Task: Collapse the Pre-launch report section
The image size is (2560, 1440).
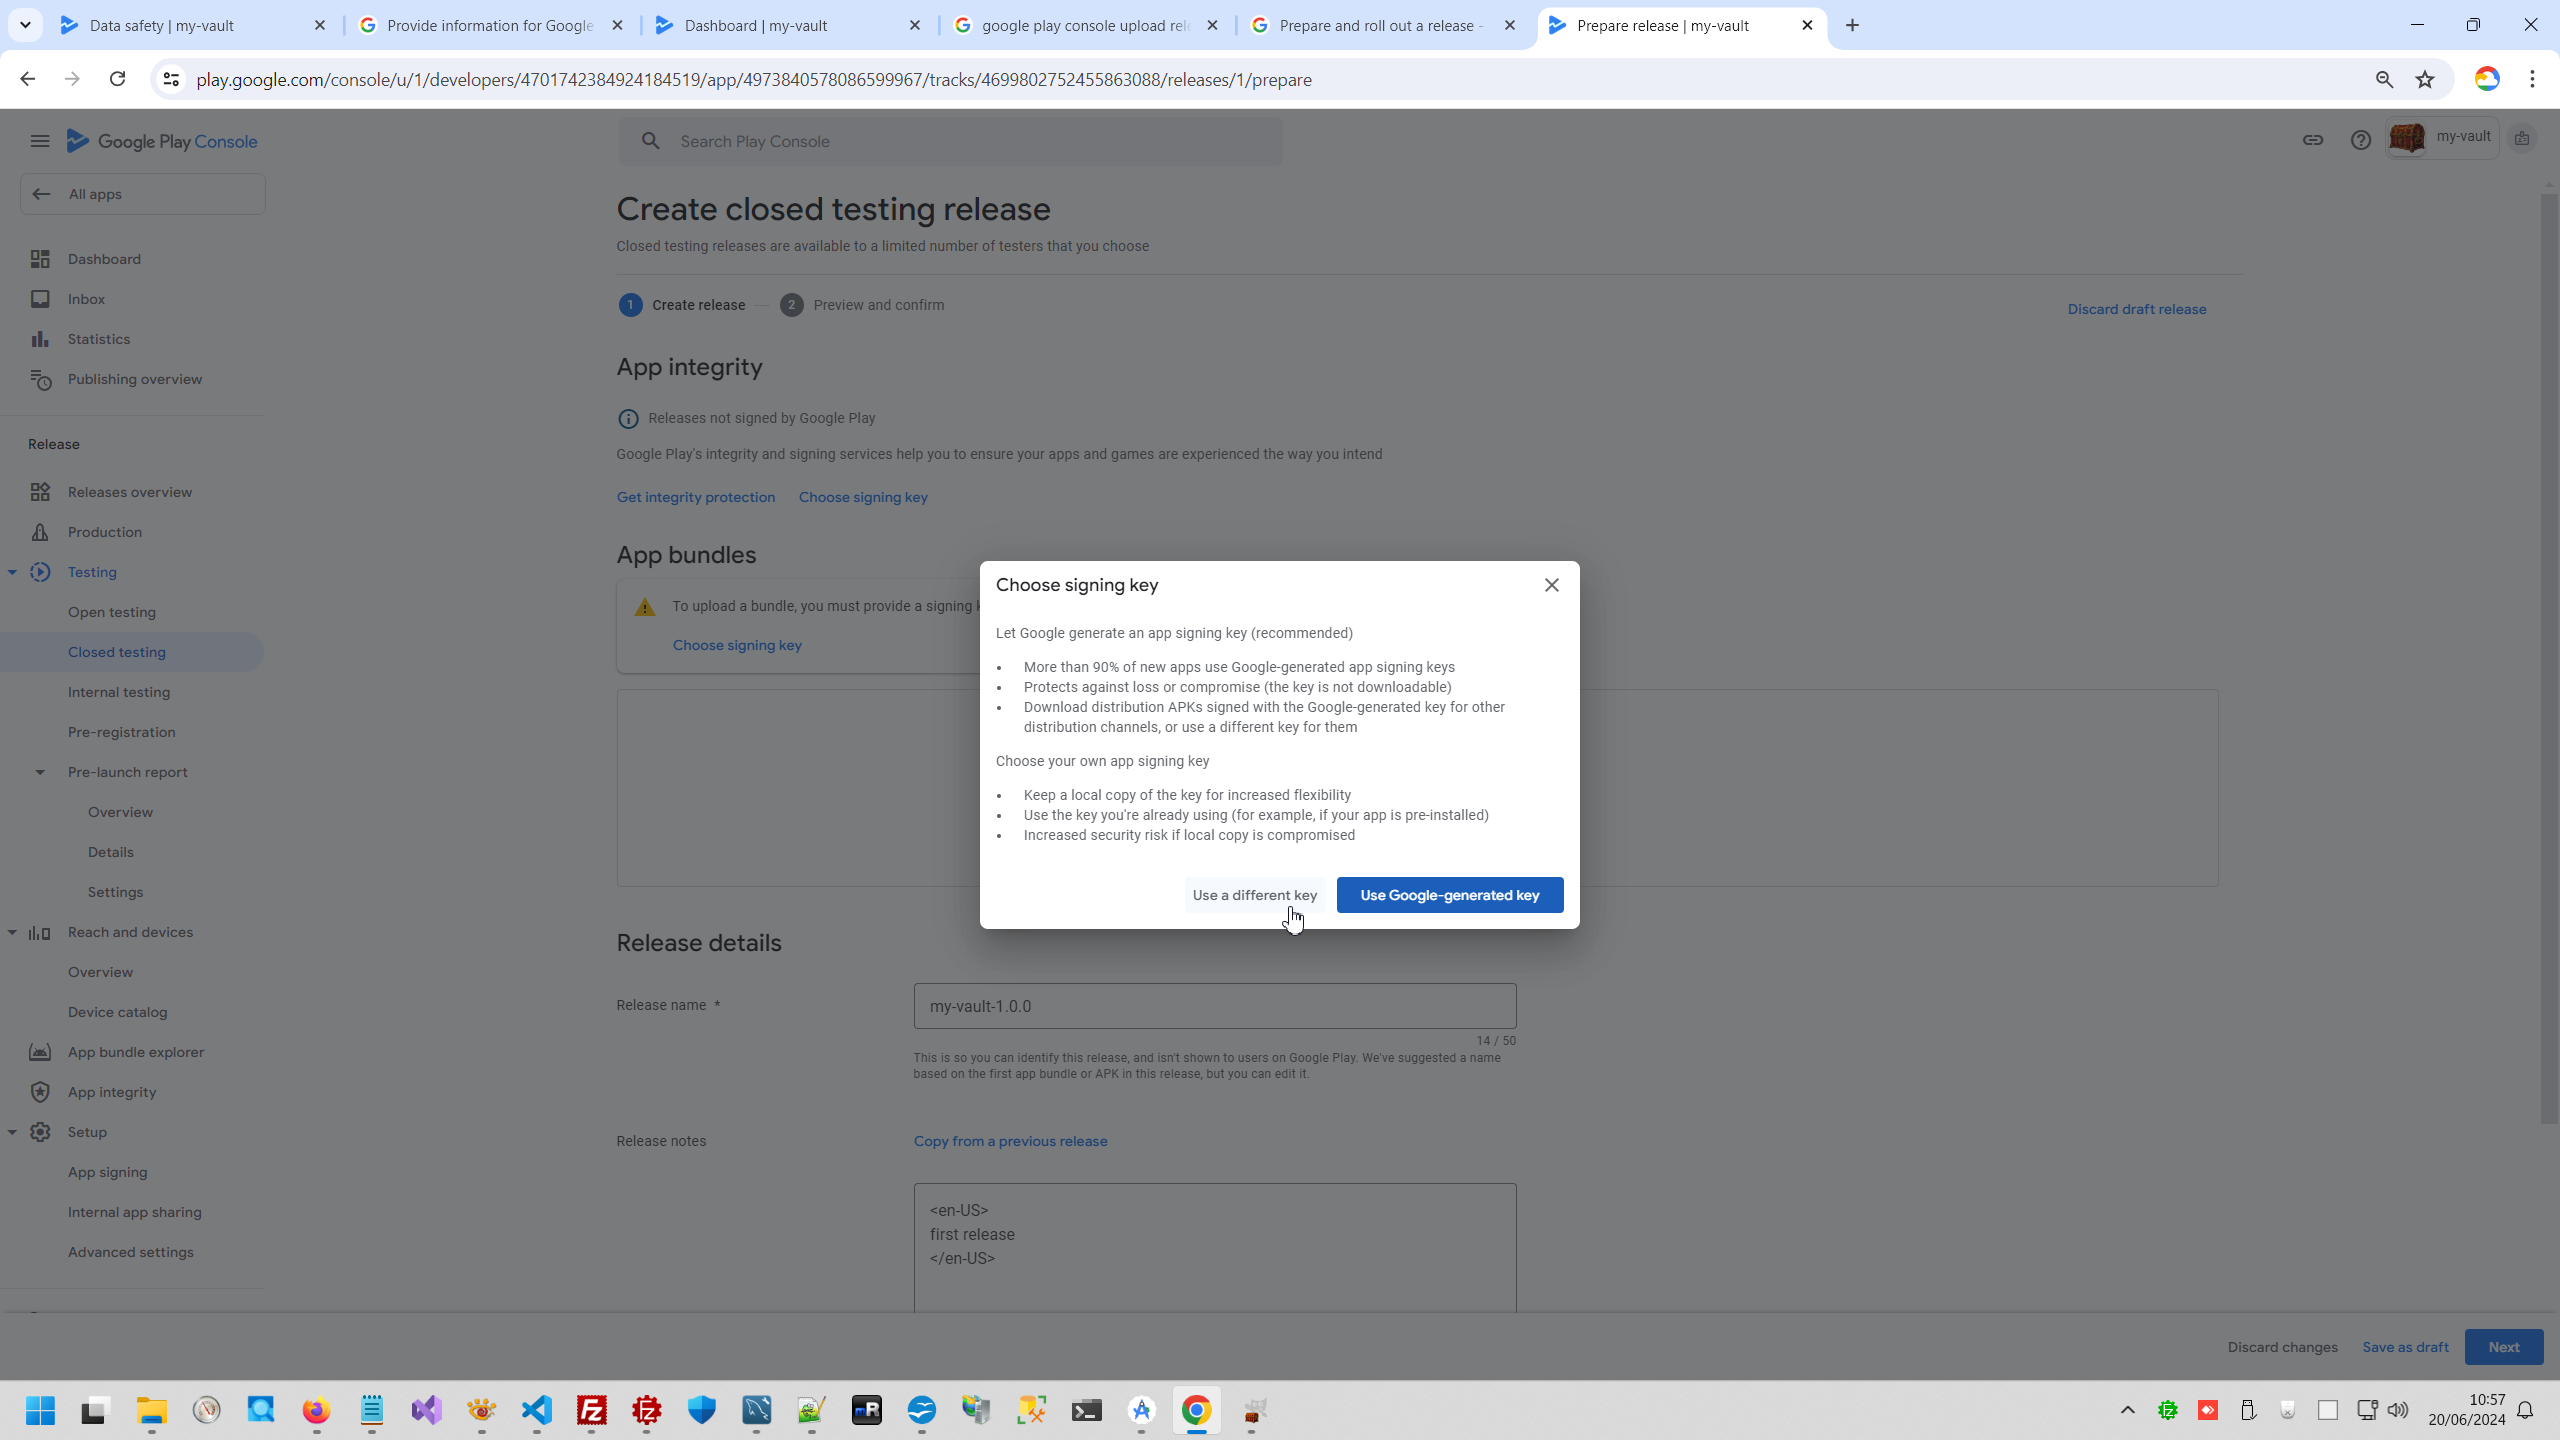Action: click(x=40, y=772)
